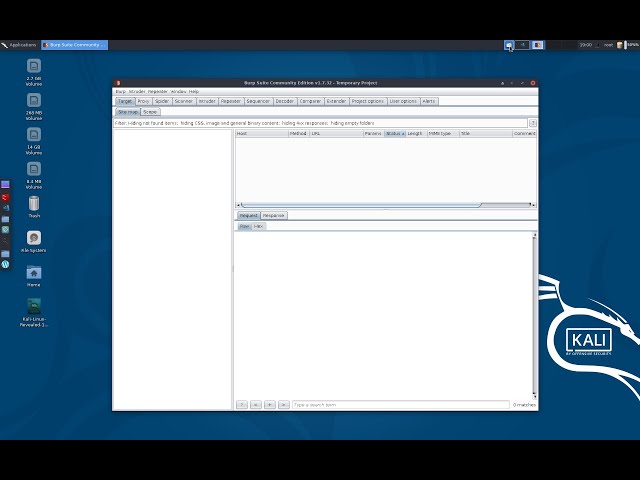The height and width of the screenshot is (480, 640).
Task: Sort by the MIME type column header
Action: click(443, 133)
